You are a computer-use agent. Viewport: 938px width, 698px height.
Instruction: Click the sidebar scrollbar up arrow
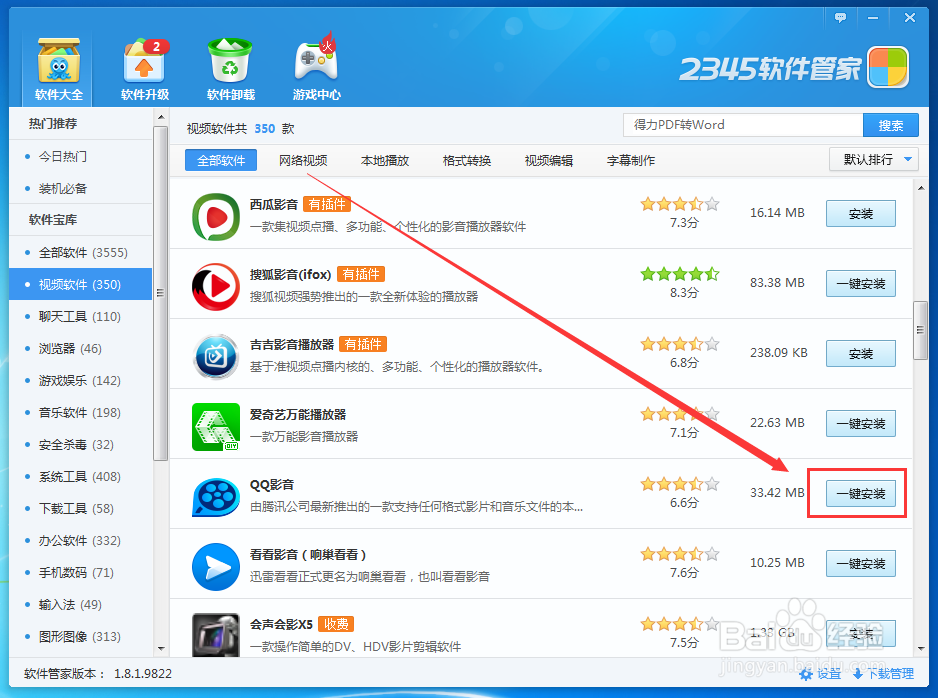tap(160, 117)
